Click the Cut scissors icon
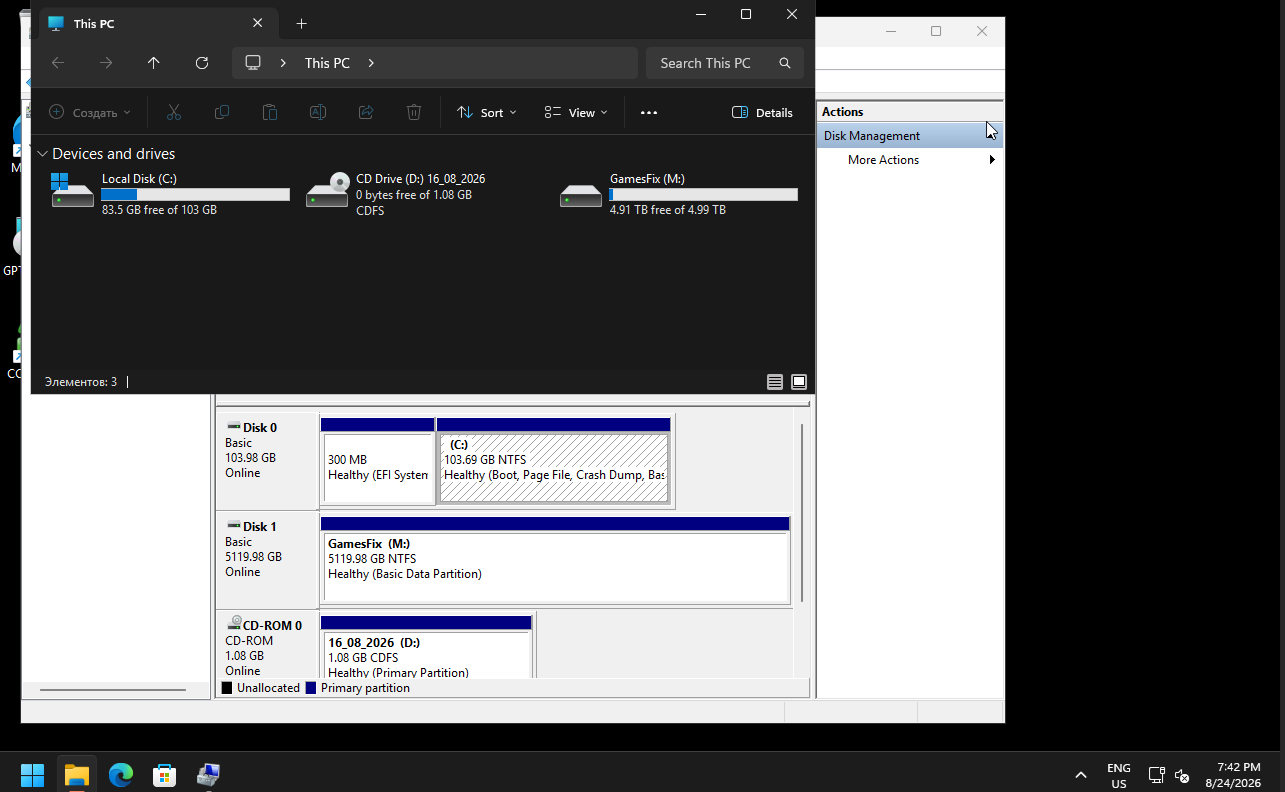 point(174,113)
